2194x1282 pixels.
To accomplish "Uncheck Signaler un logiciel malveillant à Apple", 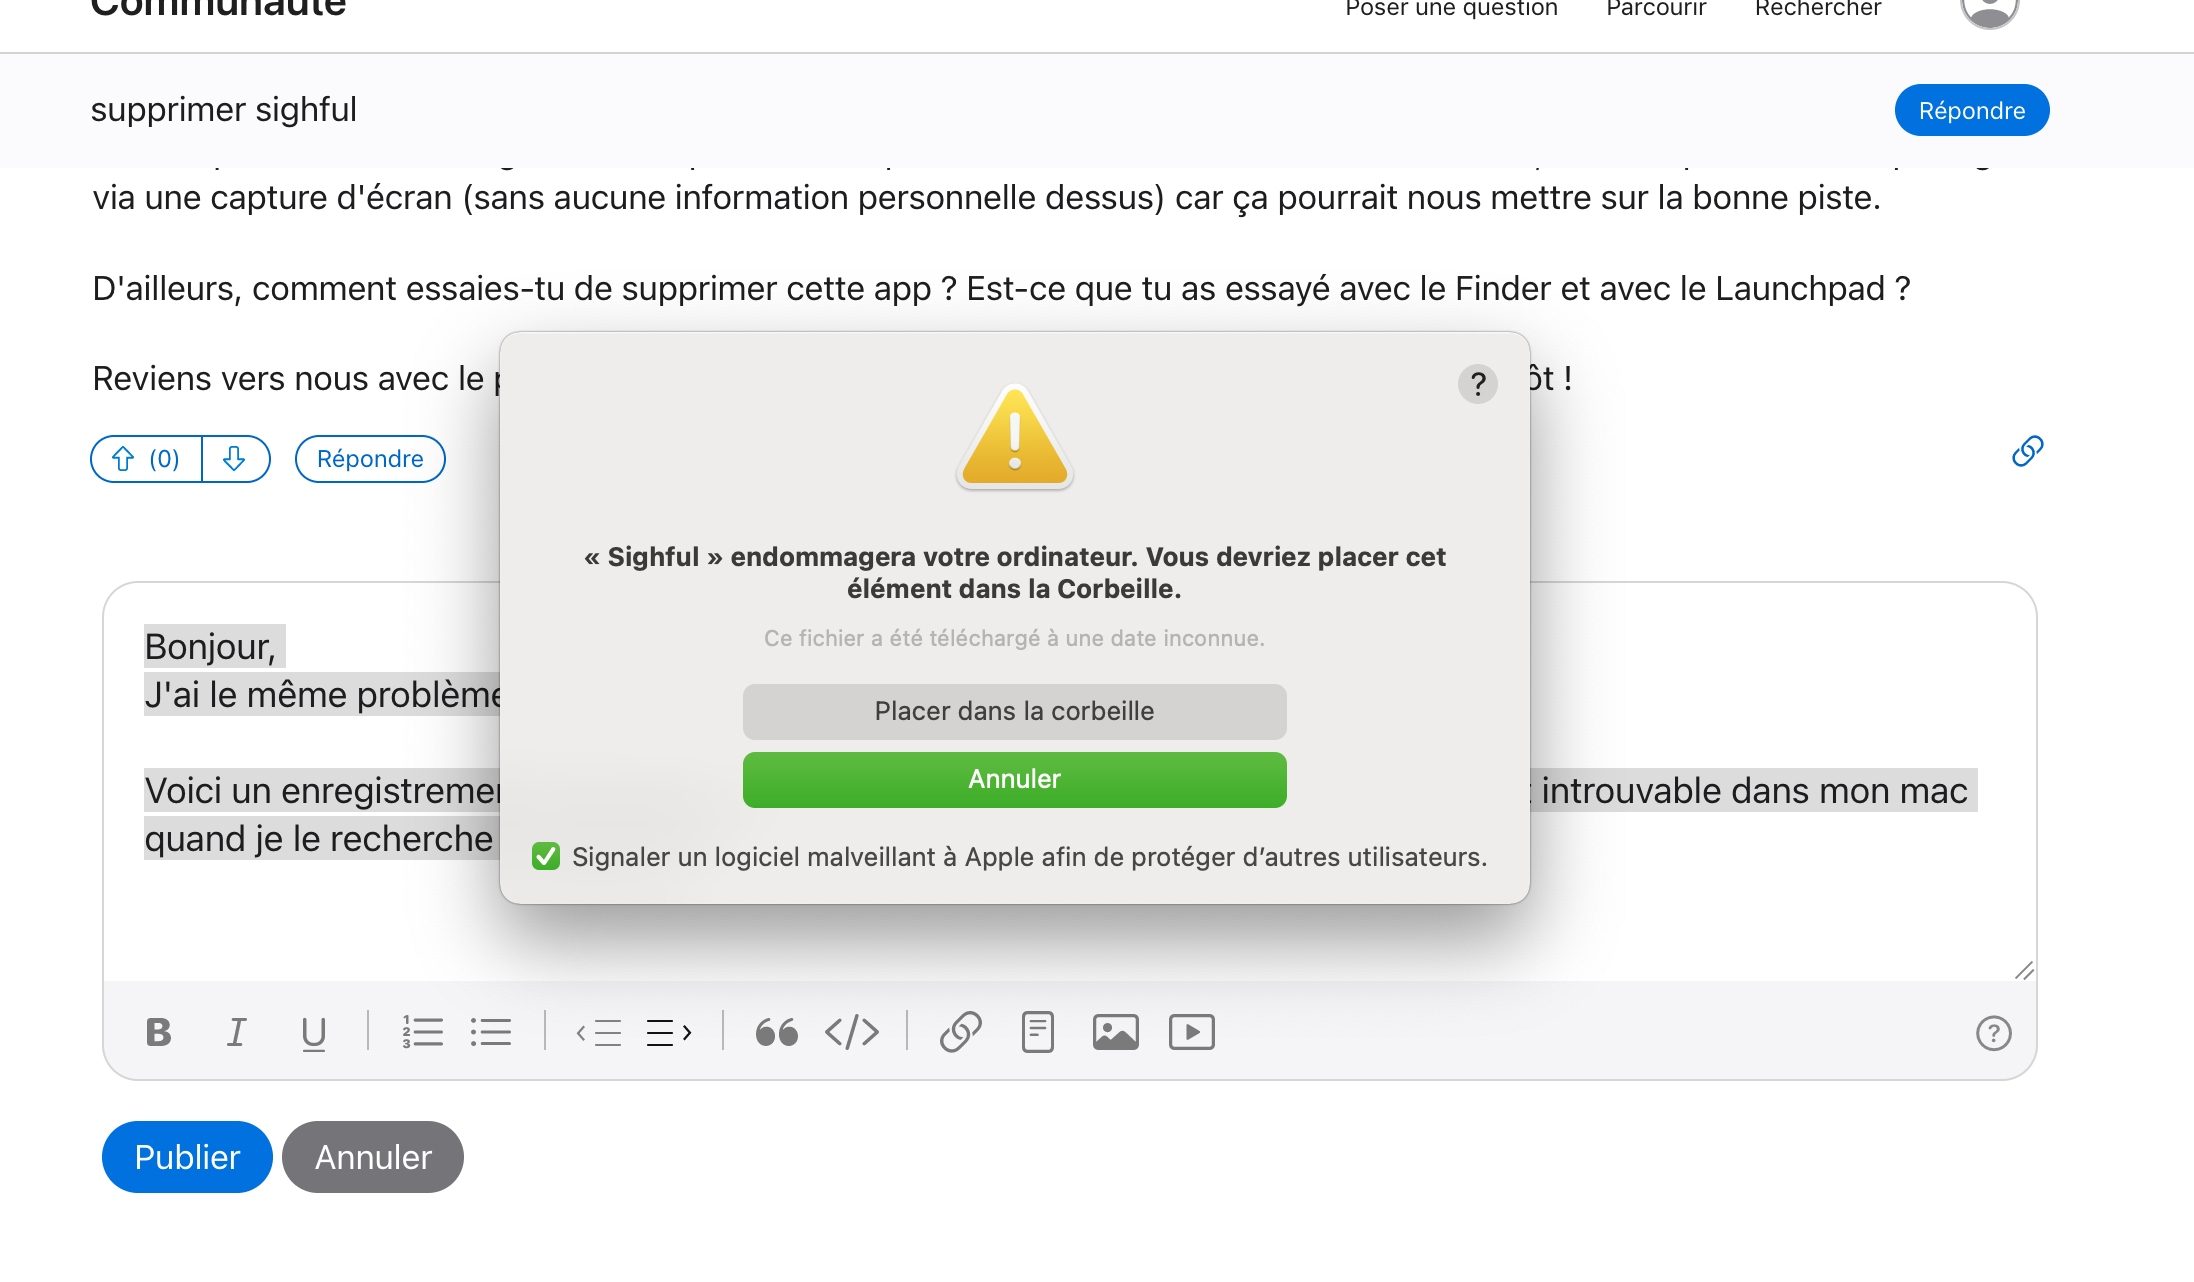I will point(546,856).
